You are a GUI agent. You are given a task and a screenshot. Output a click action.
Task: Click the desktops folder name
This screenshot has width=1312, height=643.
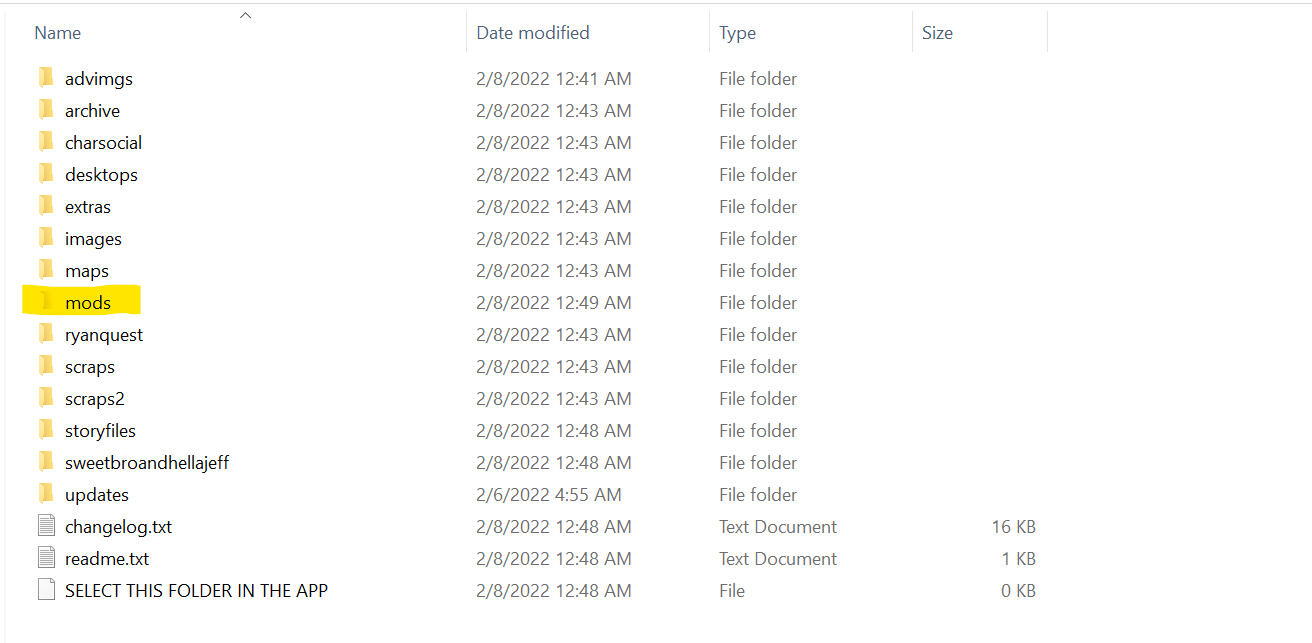(x=101, y=174)
